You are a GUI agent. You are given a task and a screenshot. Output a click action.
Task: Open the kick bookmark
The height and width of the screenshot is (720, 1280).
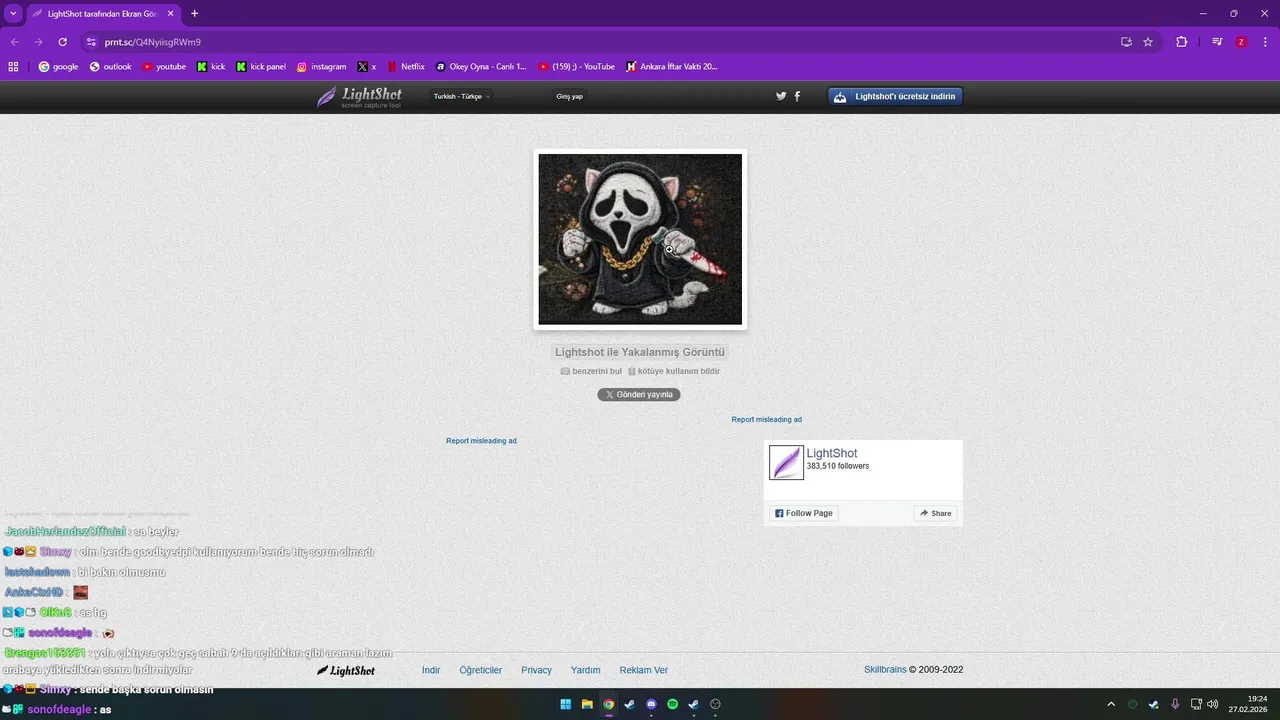pyautogui.click(x=211, y=67)
